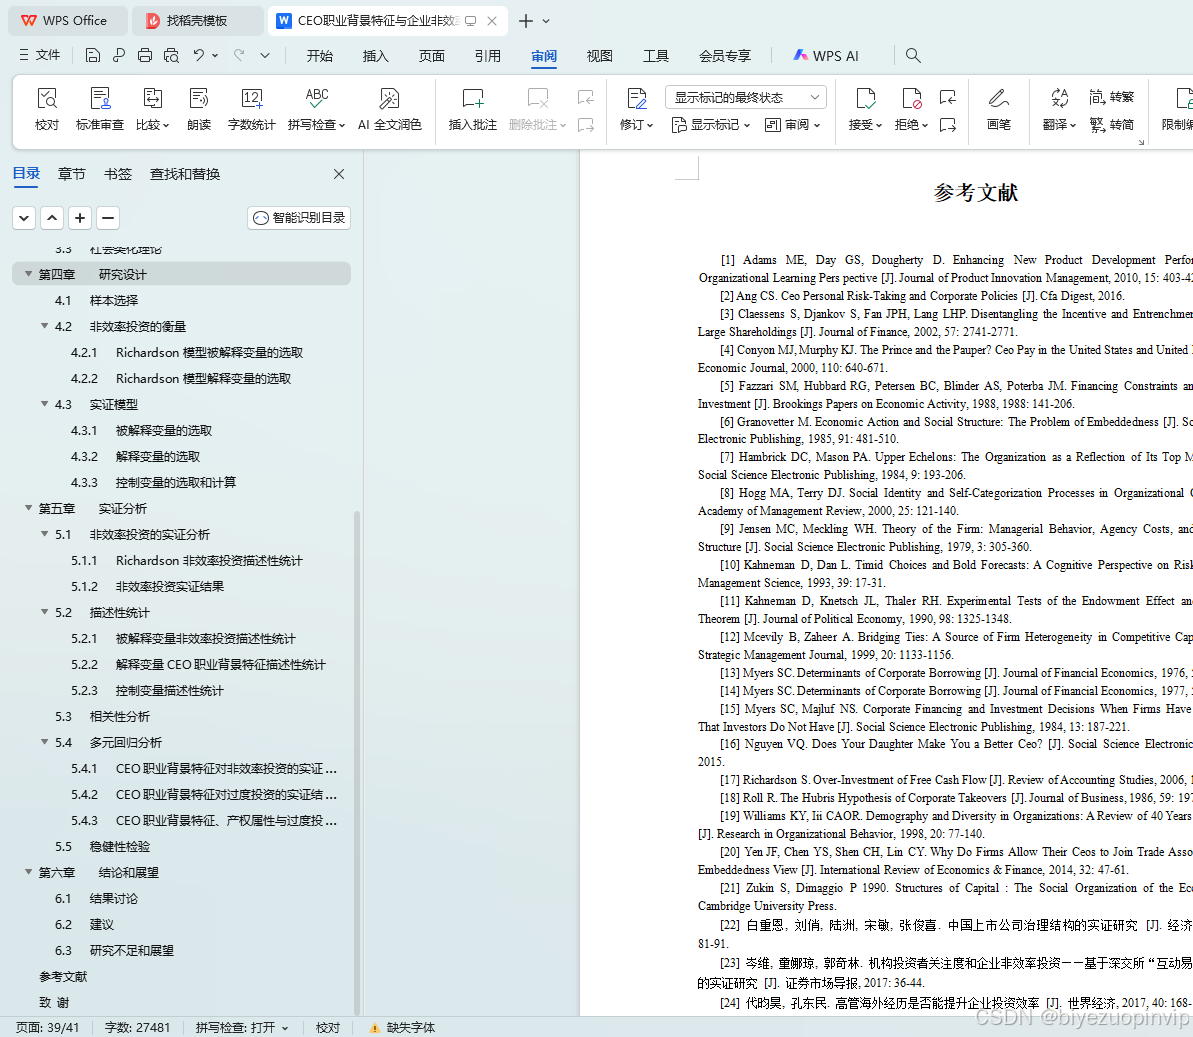
Task: Collapse the 4.2 非效率投资的衡量 node
Action: click(x=44, y=326)
